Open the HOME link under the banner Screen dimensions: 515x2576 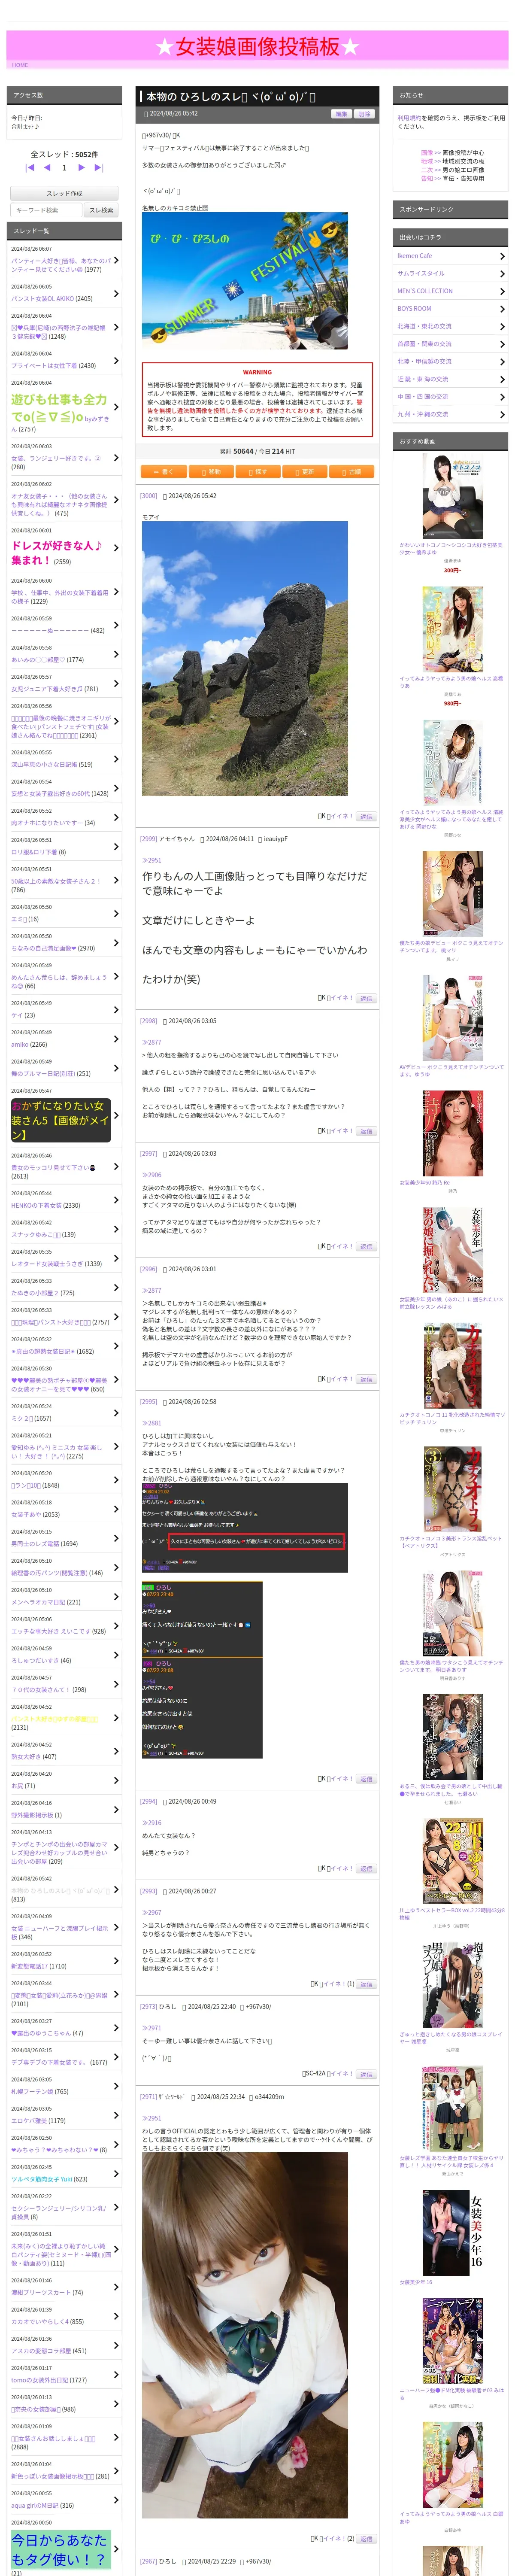click(x=20, y=65)
